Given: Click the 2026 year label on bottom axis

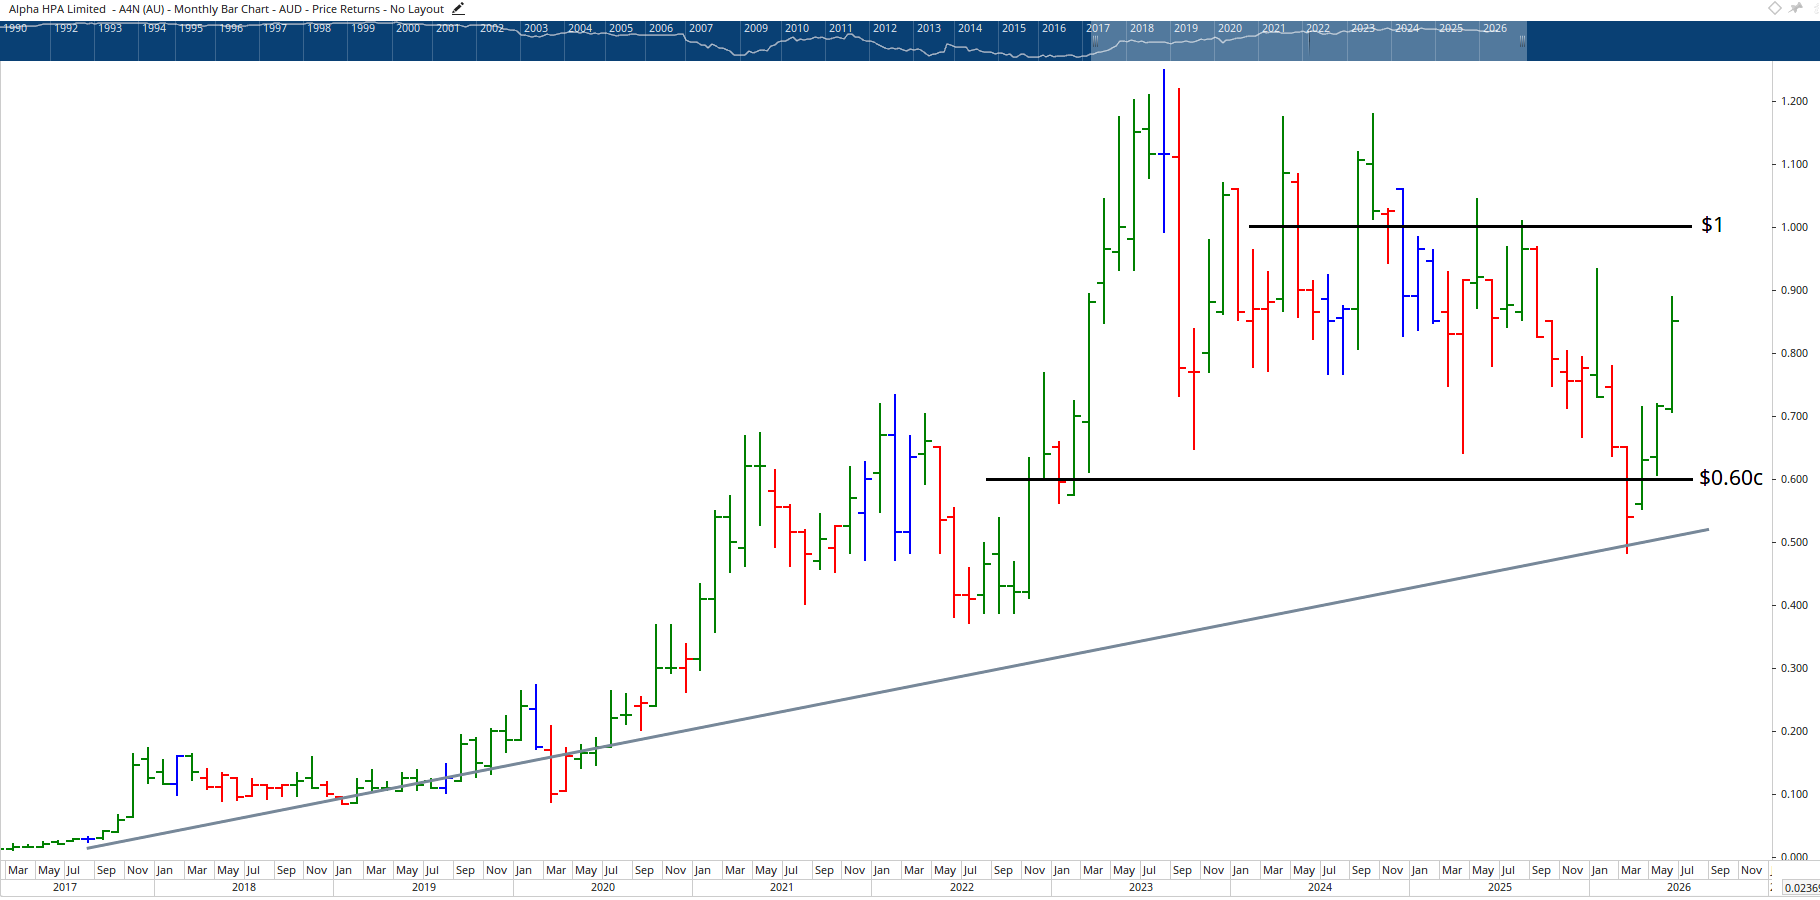Looking at the screenshot, I should (x=1679, y=887).
